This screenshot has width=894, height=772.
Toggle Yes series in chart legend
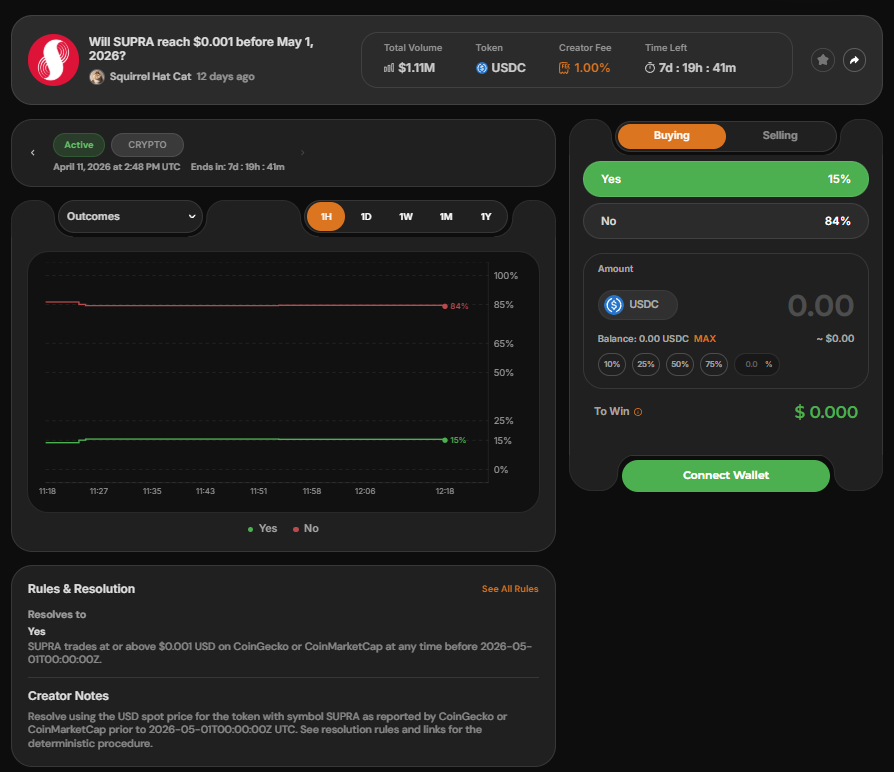(262, 529)
